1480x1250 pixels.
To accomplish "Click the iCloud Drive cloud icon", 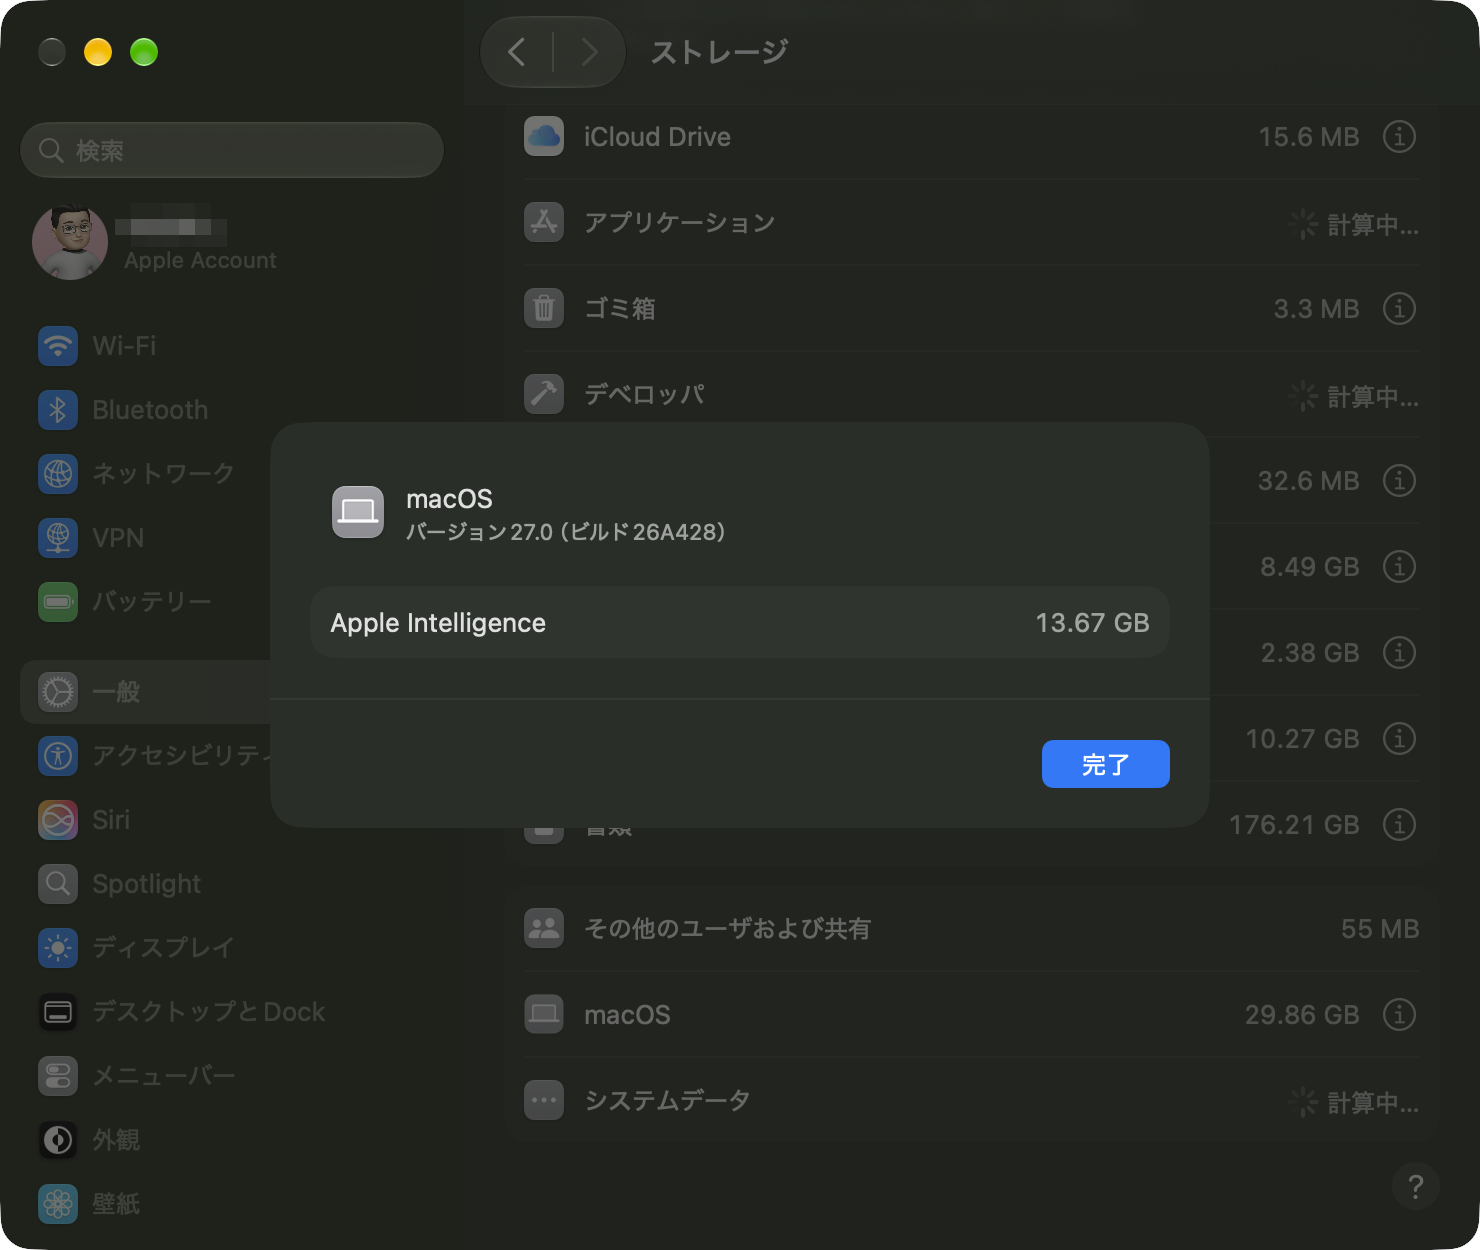I will (544, 136).
